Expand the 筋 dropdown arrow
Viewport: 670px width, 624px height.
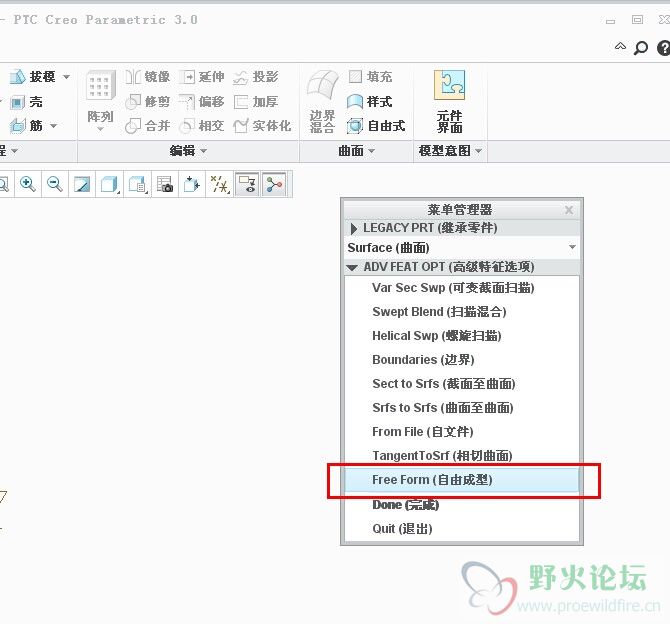pyautogui.click(x=53, y=126)
